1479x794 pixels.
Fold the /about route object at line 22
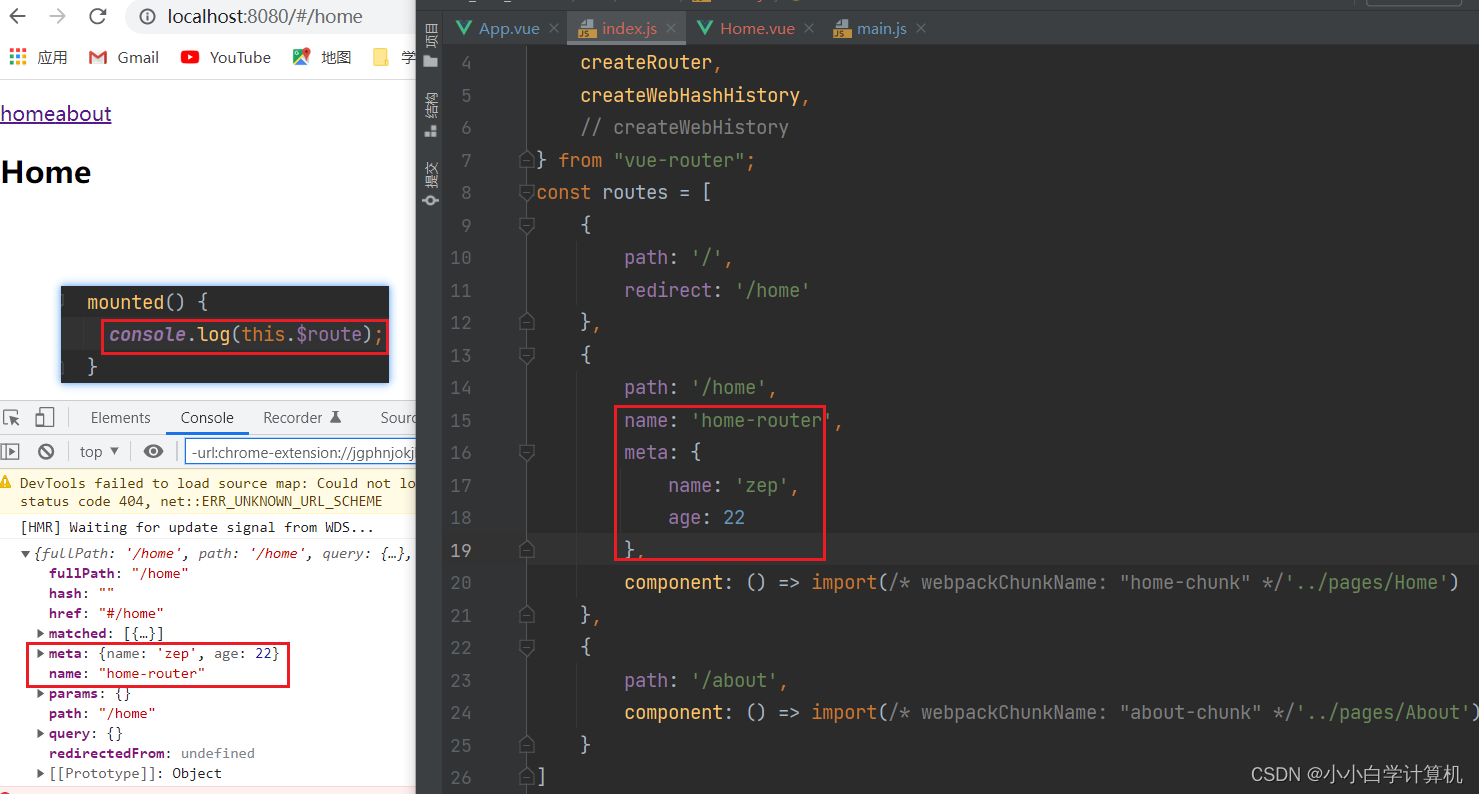(x=526, y=647)
